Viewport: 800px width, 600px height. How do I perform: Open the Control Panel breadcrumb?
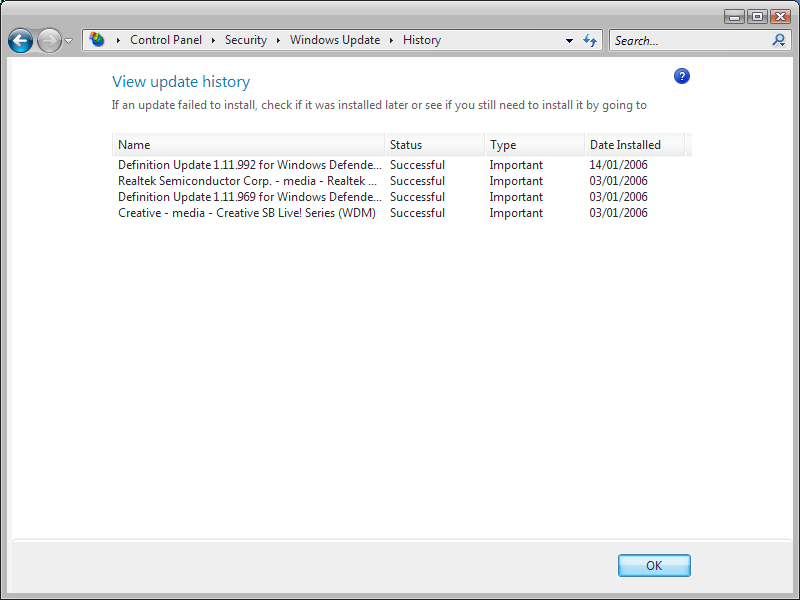click(166, 40)
